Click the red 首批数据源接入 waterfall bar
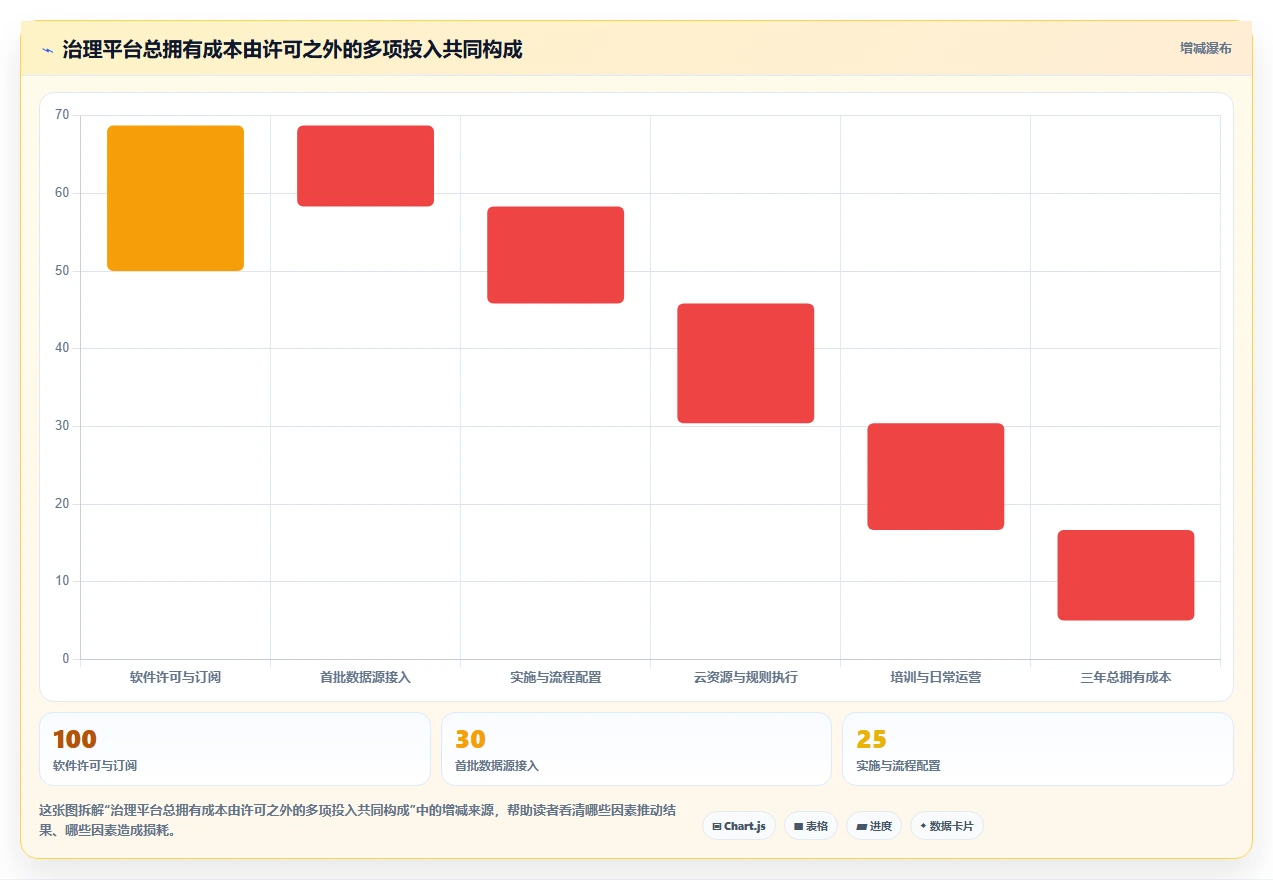This screenshot has width=1273, height=880. pyautogui.click(x=365, y=166)
